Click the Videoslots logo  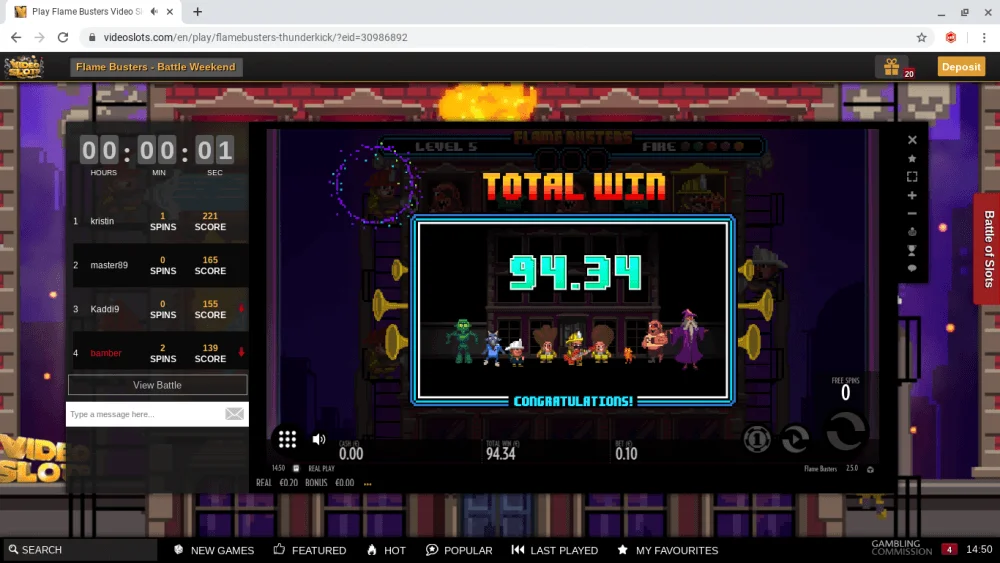(24, 67)
